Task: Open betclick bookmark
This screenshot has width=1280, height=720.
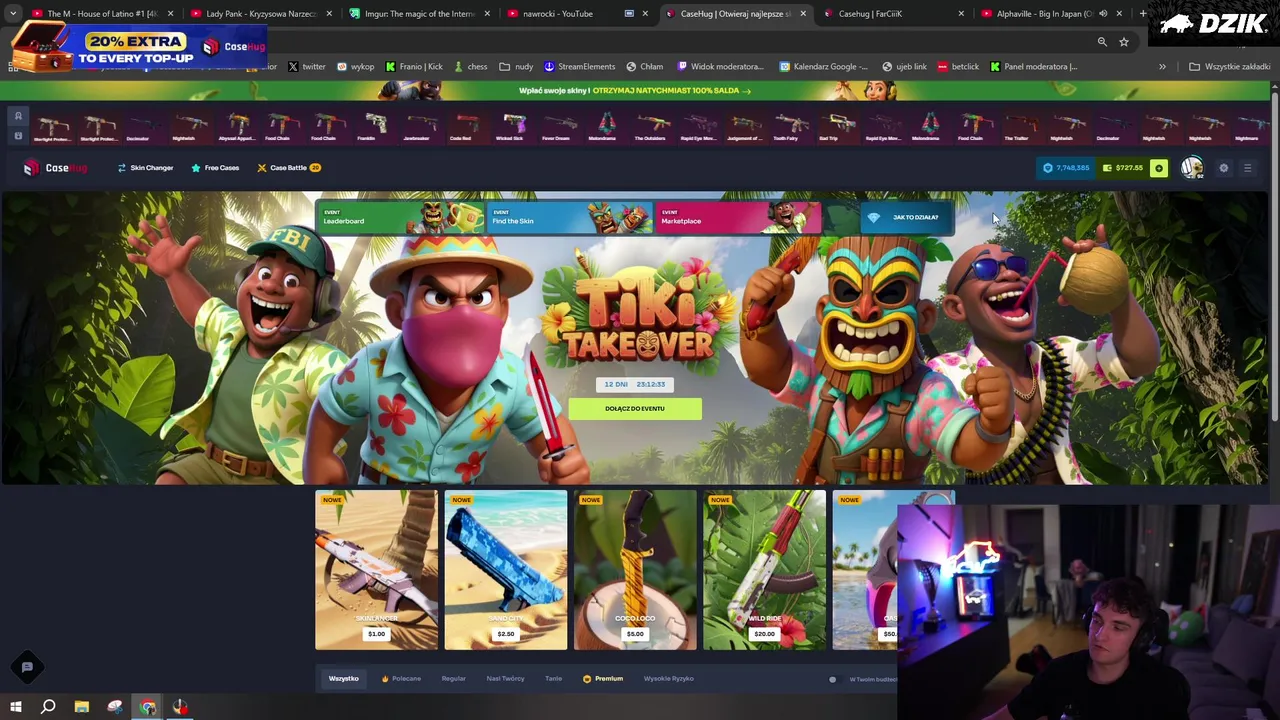Action: (x=958, y=67)
